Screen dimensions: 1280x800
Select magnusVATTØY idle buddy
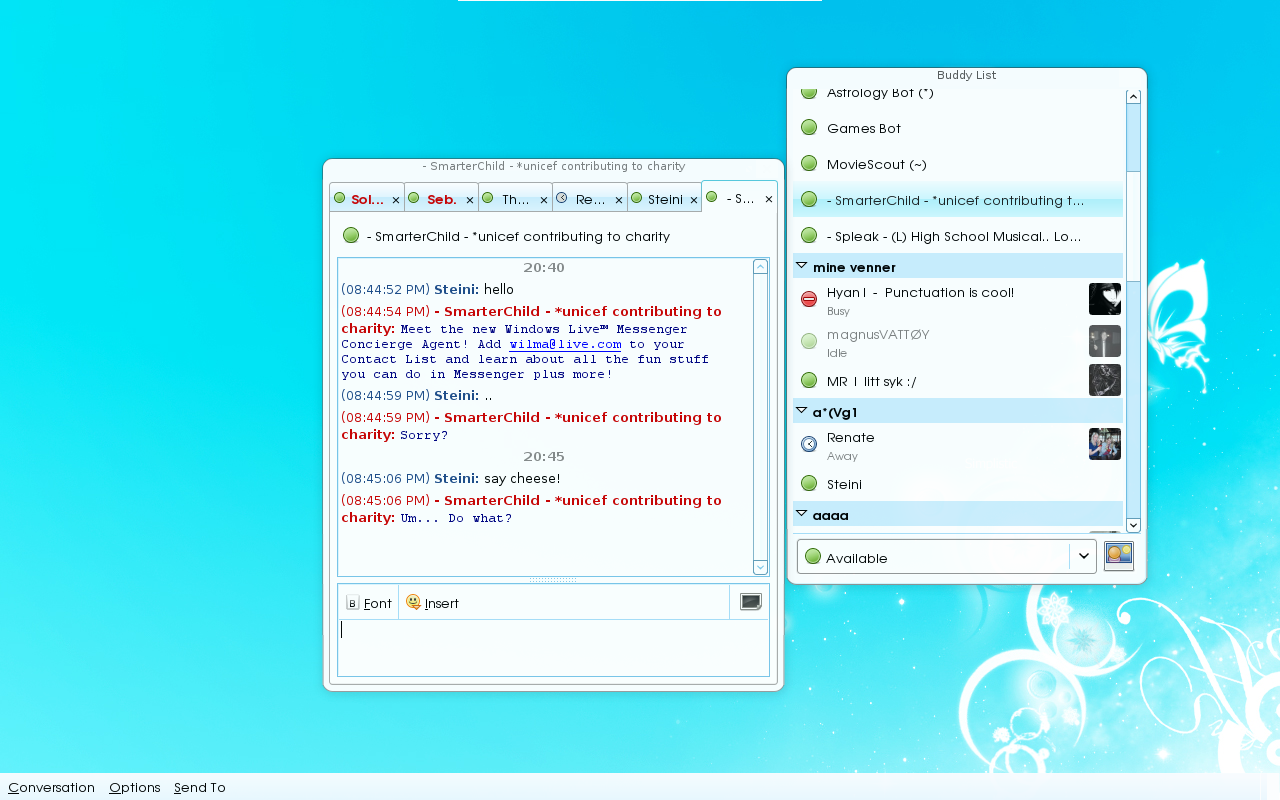point(958,341)
